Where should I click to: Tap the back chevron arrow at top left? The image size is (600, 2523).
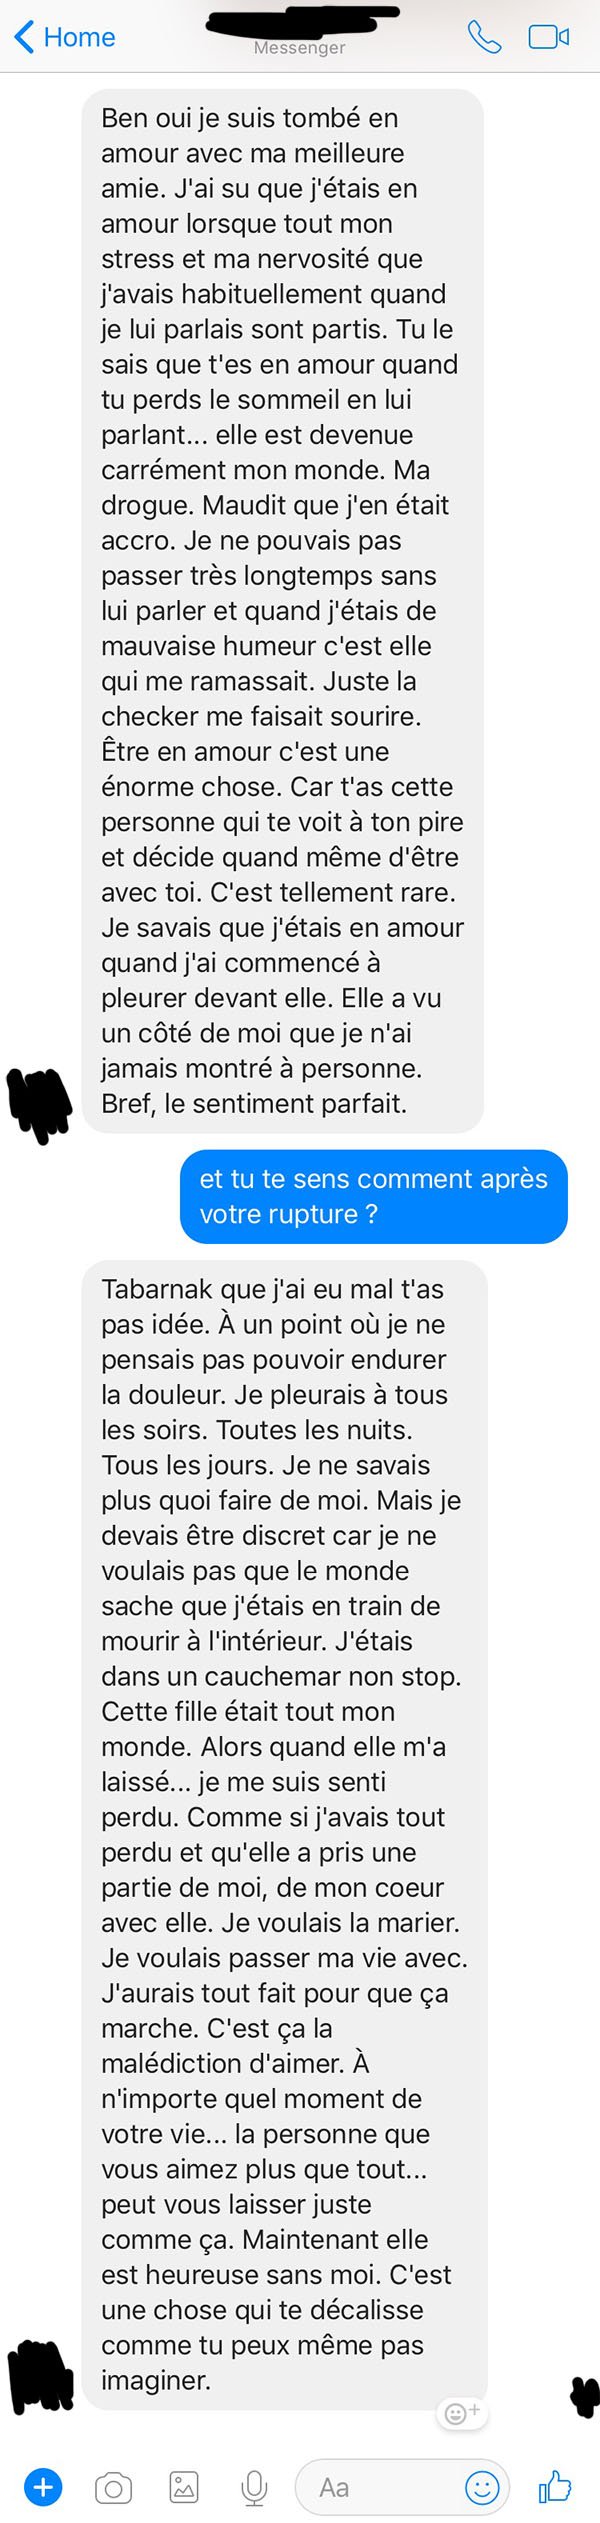(24, 37)
